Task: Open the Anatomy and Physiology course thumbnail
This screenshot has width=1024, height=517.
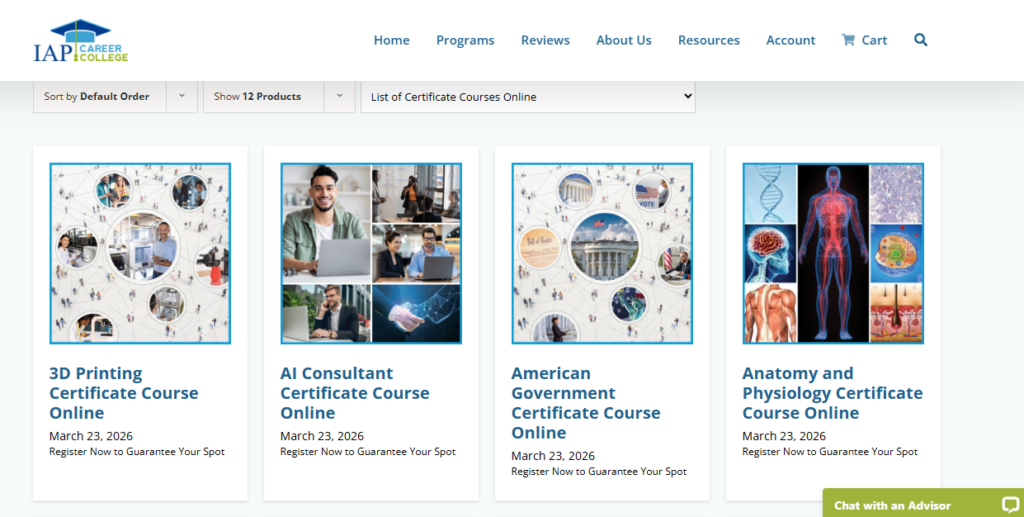Action: coord(833,253)
